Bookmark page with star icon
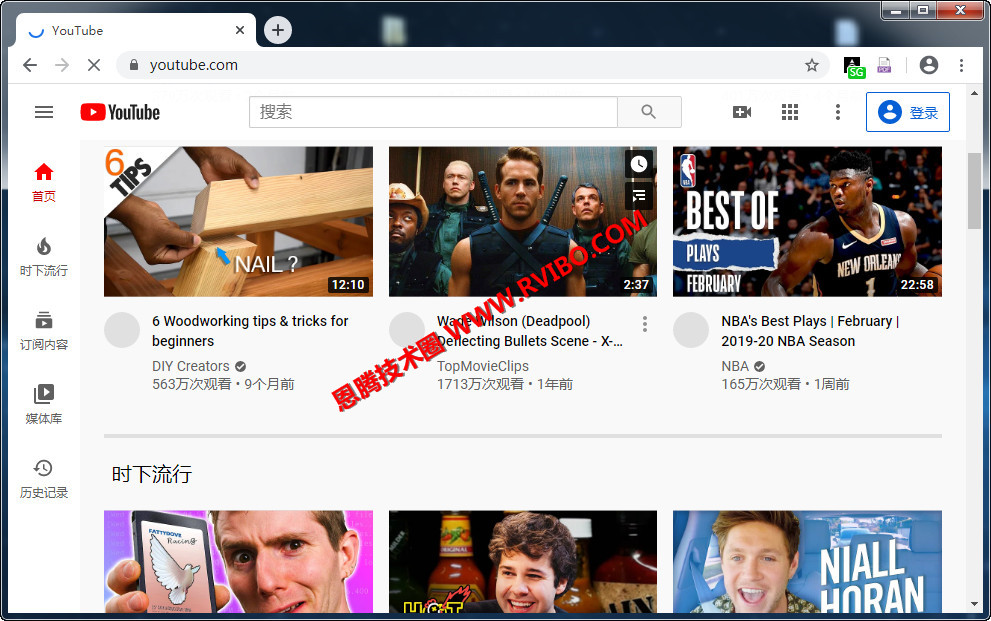This screenshot has height=621, width=991. coord(812,65)
